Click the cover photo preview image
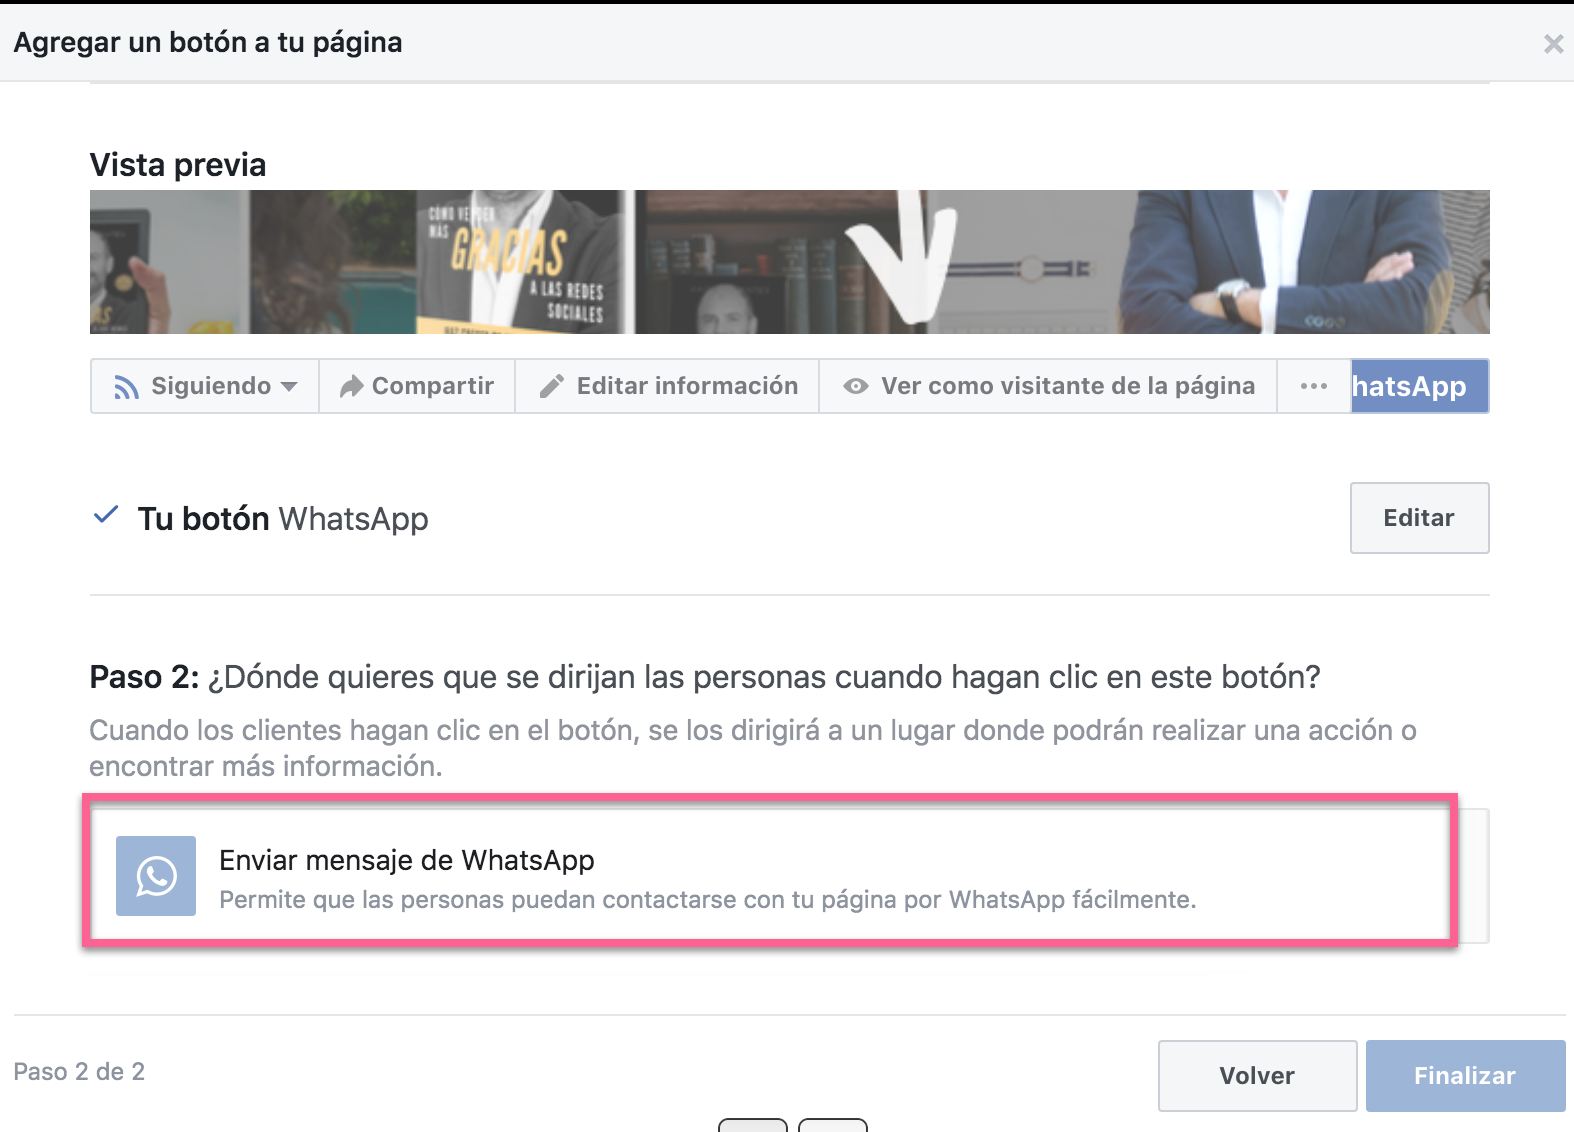 (789, 262)
